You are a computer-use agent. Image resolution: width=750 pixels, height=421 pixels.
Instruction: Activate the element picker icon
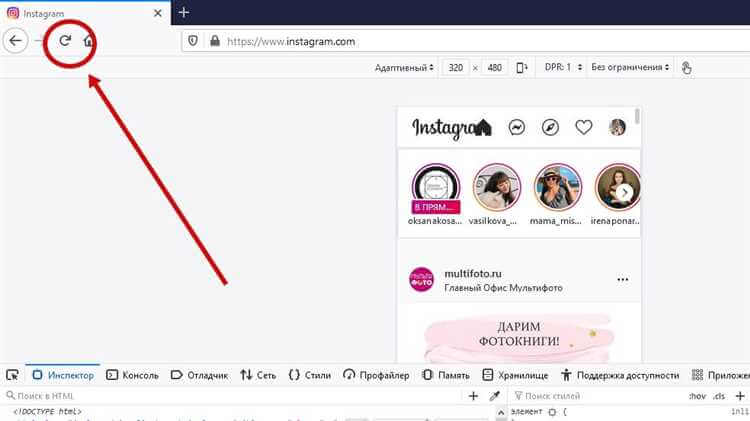[x=12, y=375]
